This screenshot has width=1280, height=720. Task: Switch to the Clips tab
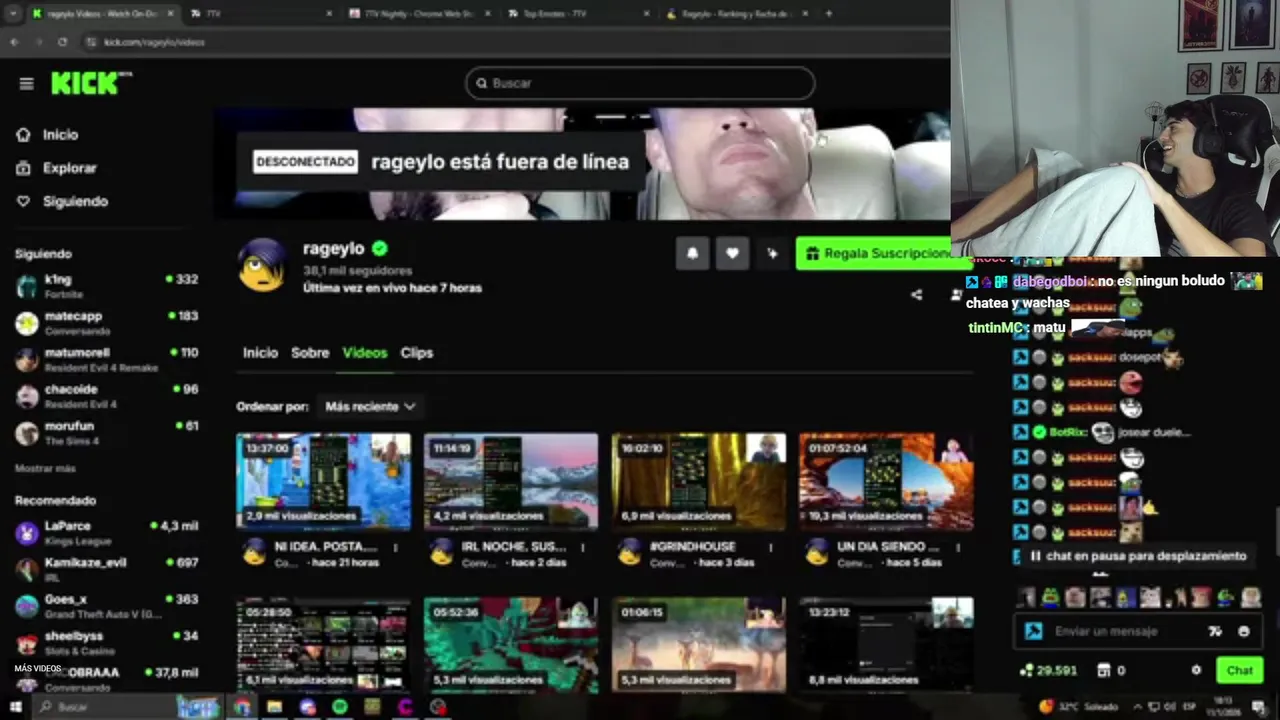(x=417, y=353)
